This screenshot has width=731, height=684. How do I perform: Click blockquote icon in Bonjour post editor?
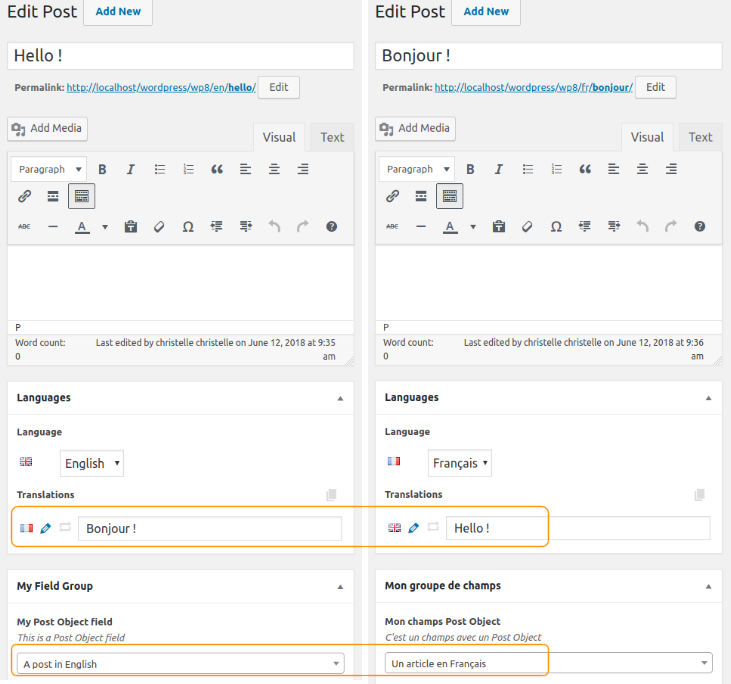(585, 169)
